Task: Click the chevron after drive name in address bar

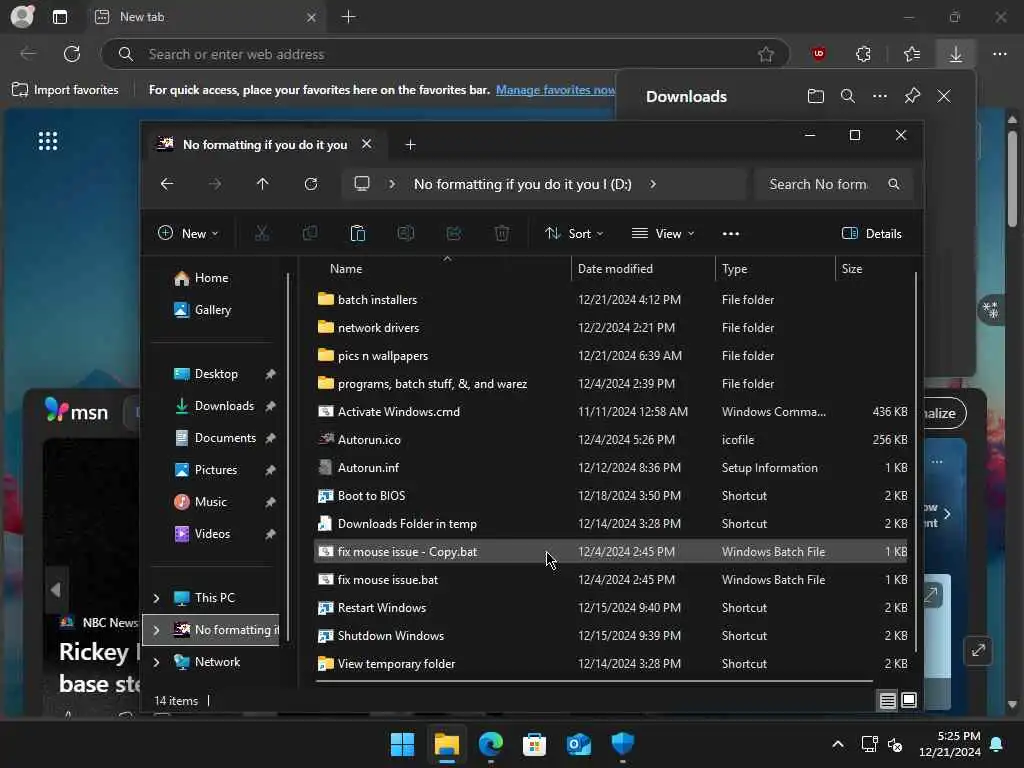Action: click(x=653, y=184)
